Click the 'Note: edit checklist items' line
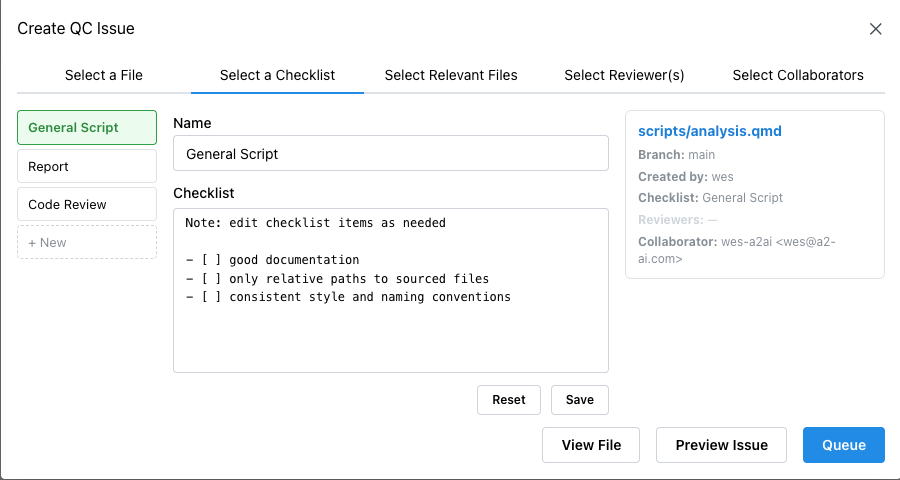Image resolution: width=900 pixels, height=480 pixels. pos(315,223)
